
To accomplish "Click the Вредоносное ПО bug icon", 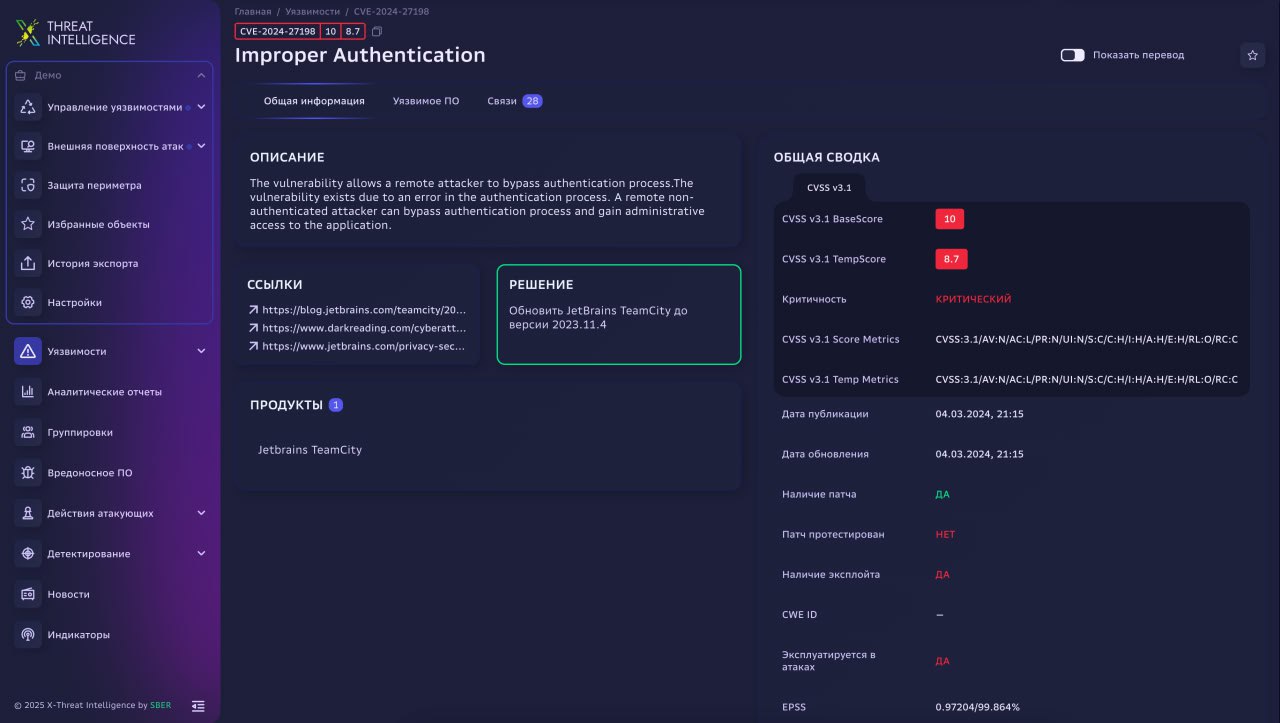I will tap(28, 473).
